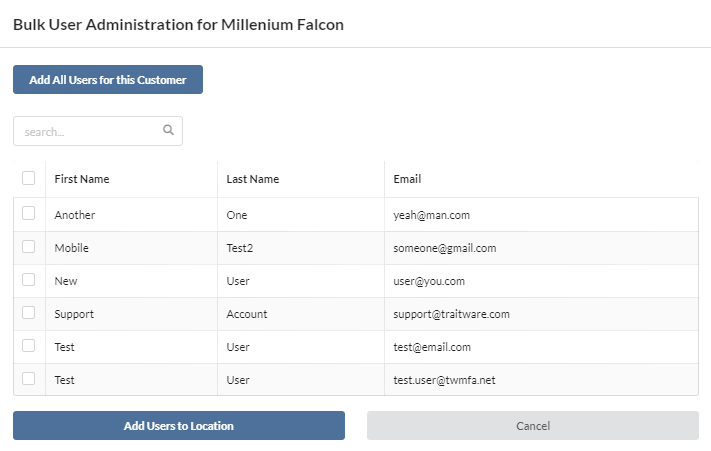The image size is (711, 451).
Task: Select the user@you.com table row
Action: point(356,281)
